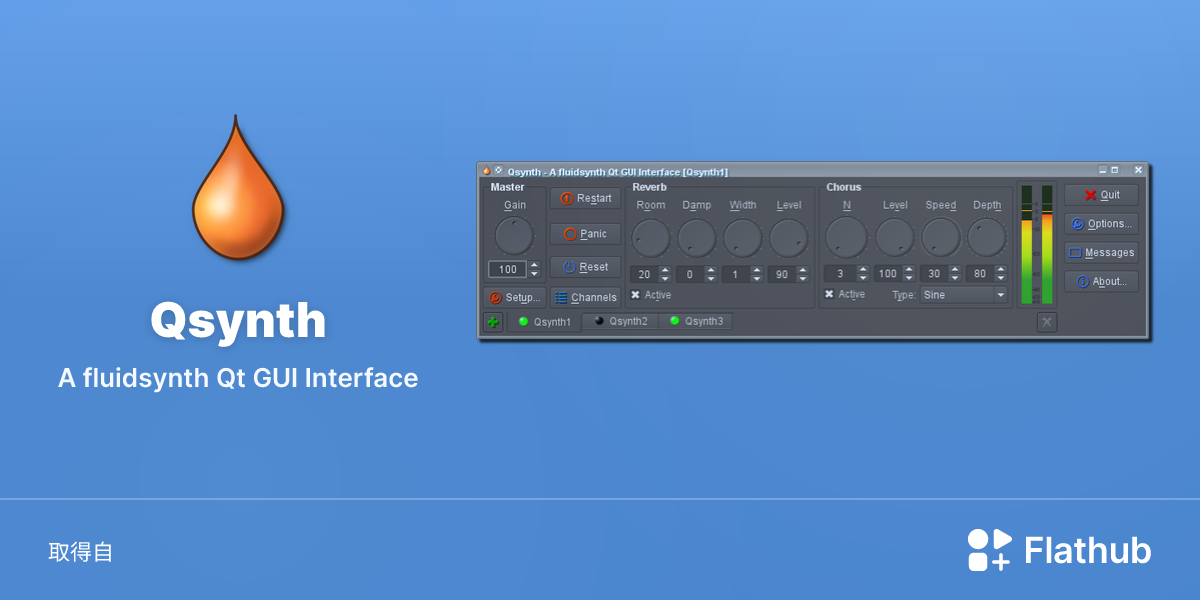Click the Reverb Room field showing 20
Screen dimensions: 1200x600
tap(644, 274)
